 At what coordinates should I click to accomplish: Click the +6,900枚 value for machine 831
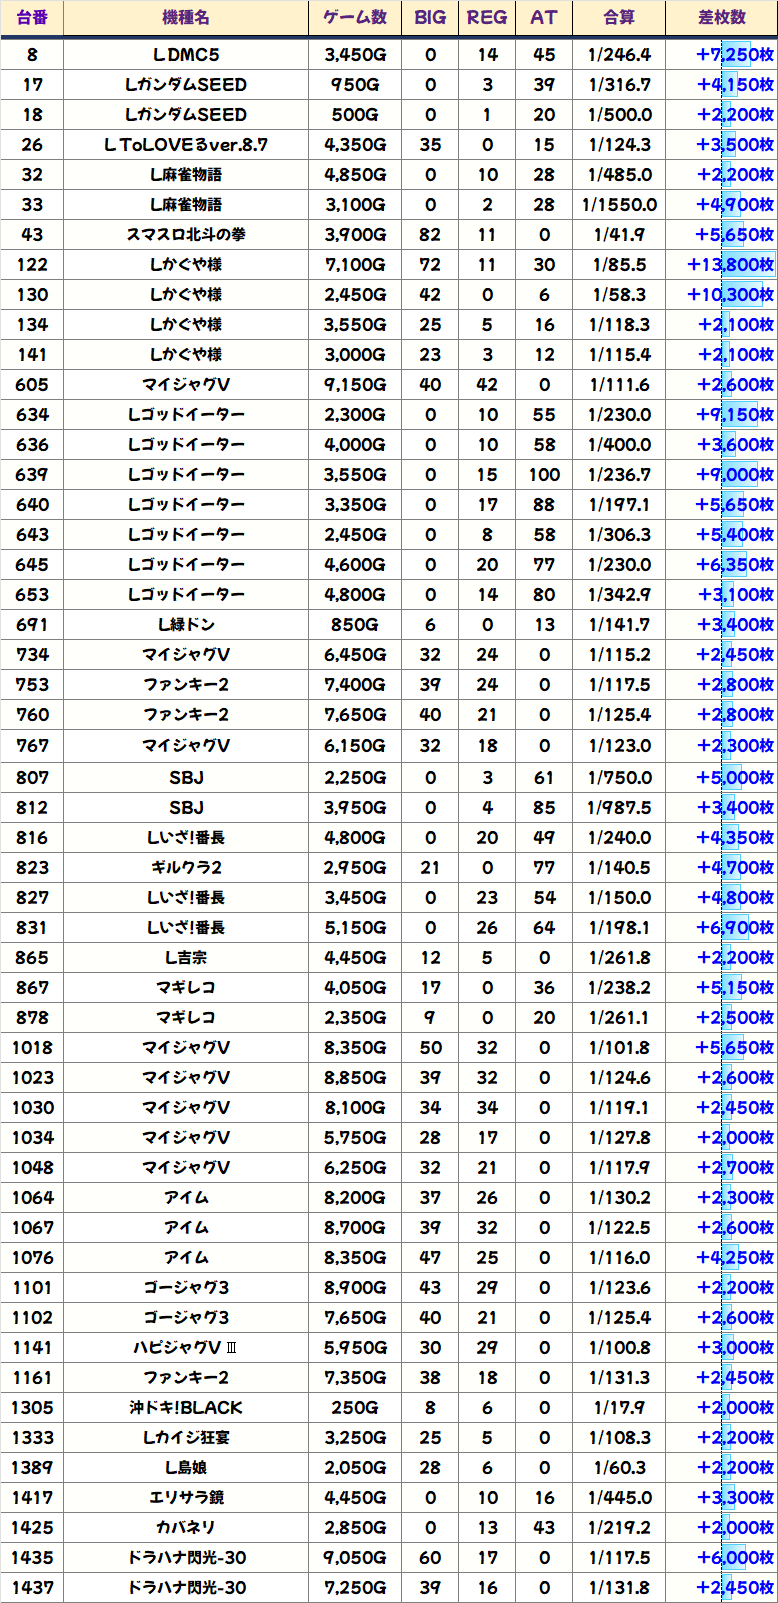pos(735,927)
